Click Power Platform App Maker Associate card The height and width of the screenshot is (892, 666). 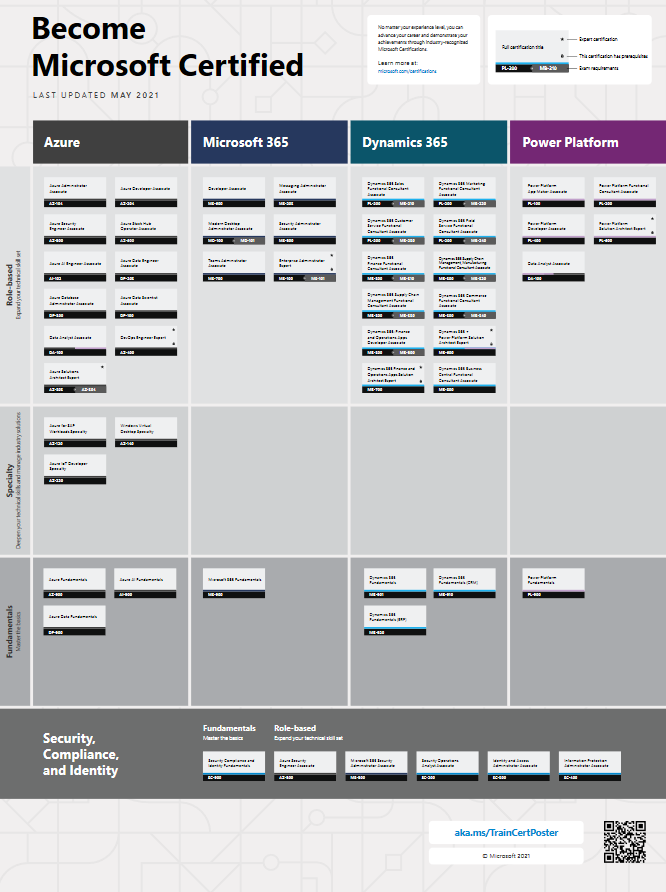coord(553,192)
